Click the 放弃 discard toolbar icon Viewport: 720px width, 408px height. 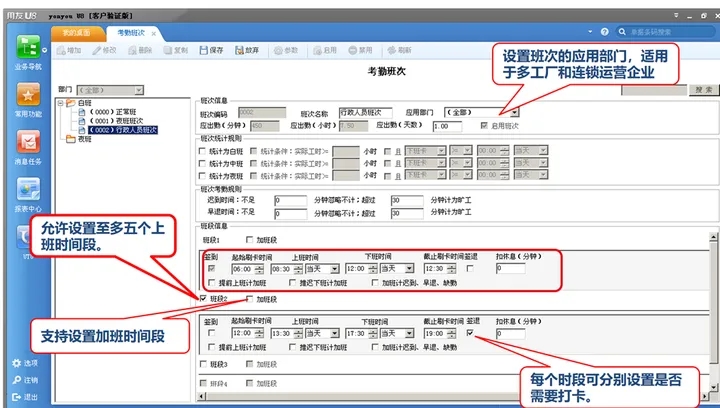pos(239,50)
